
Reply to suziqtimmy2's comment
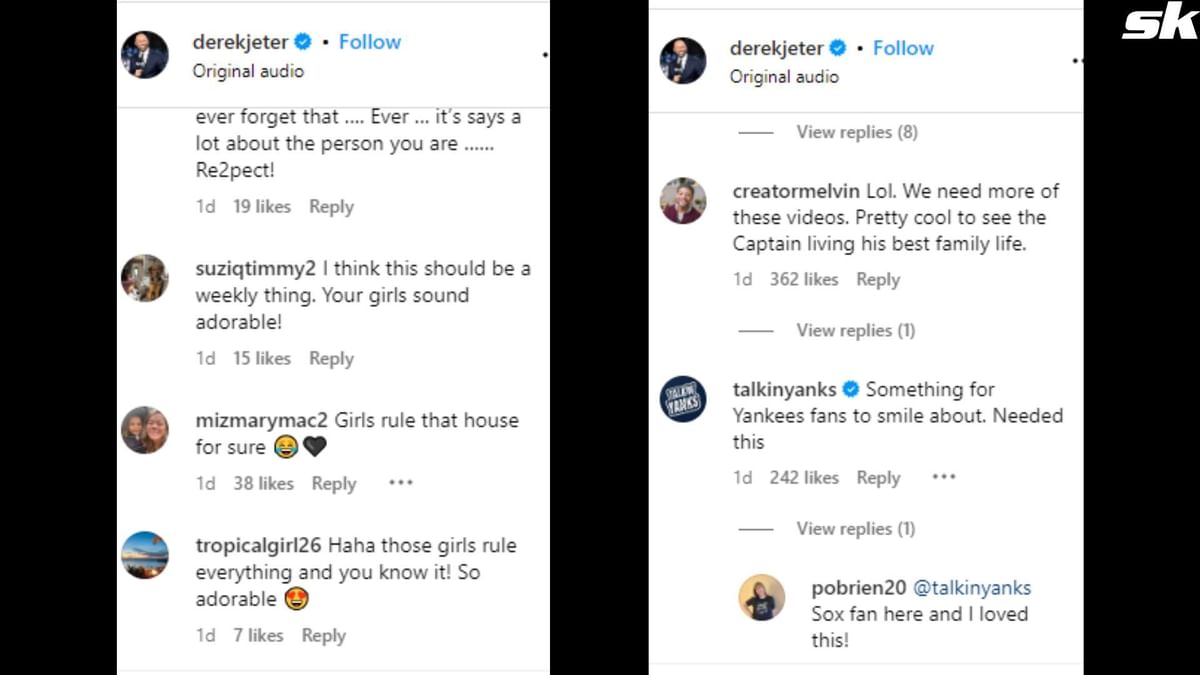tap(331, 358)
